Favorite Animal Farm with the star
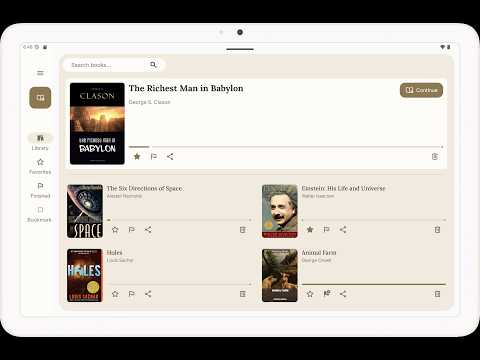The width and height of the screenshot is (480, 360). click(310, 294)
